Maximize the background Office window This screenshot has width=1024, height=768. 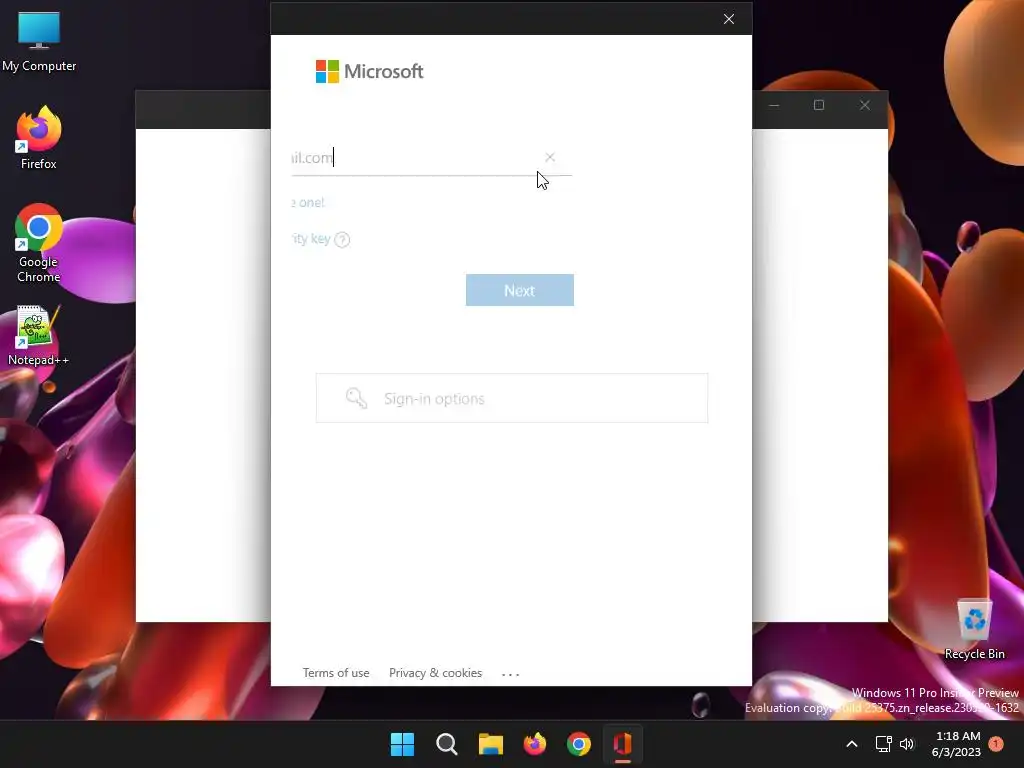click(819, 105)
